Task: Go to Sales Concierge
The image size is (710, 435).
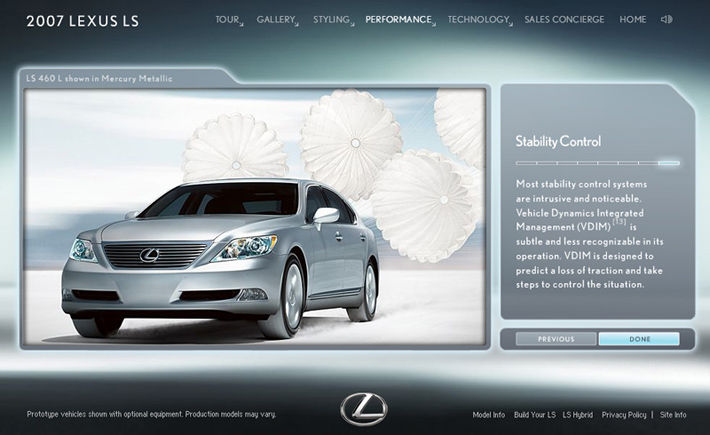Action: (x=564, y=19)
